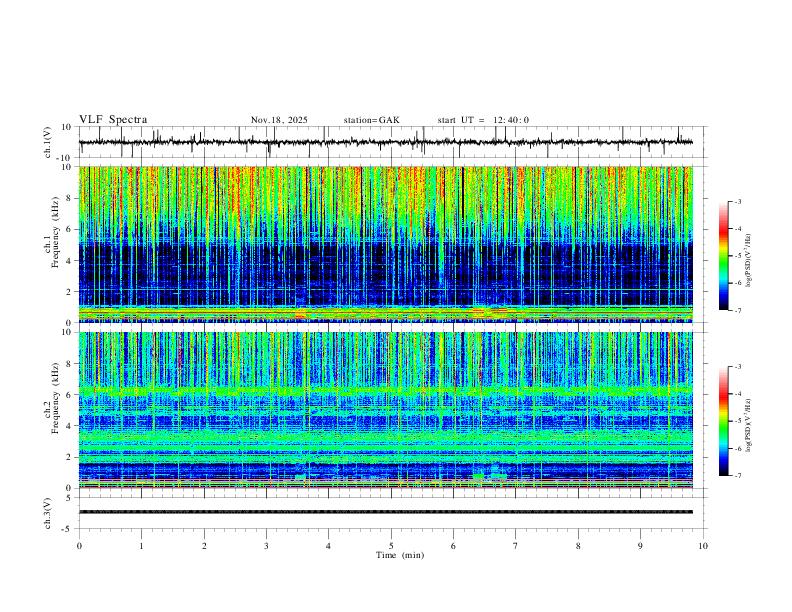This screenshot has width=792, height=612.
Task: Click the time axis tick label "2"
Action: (x=204, y=546)
